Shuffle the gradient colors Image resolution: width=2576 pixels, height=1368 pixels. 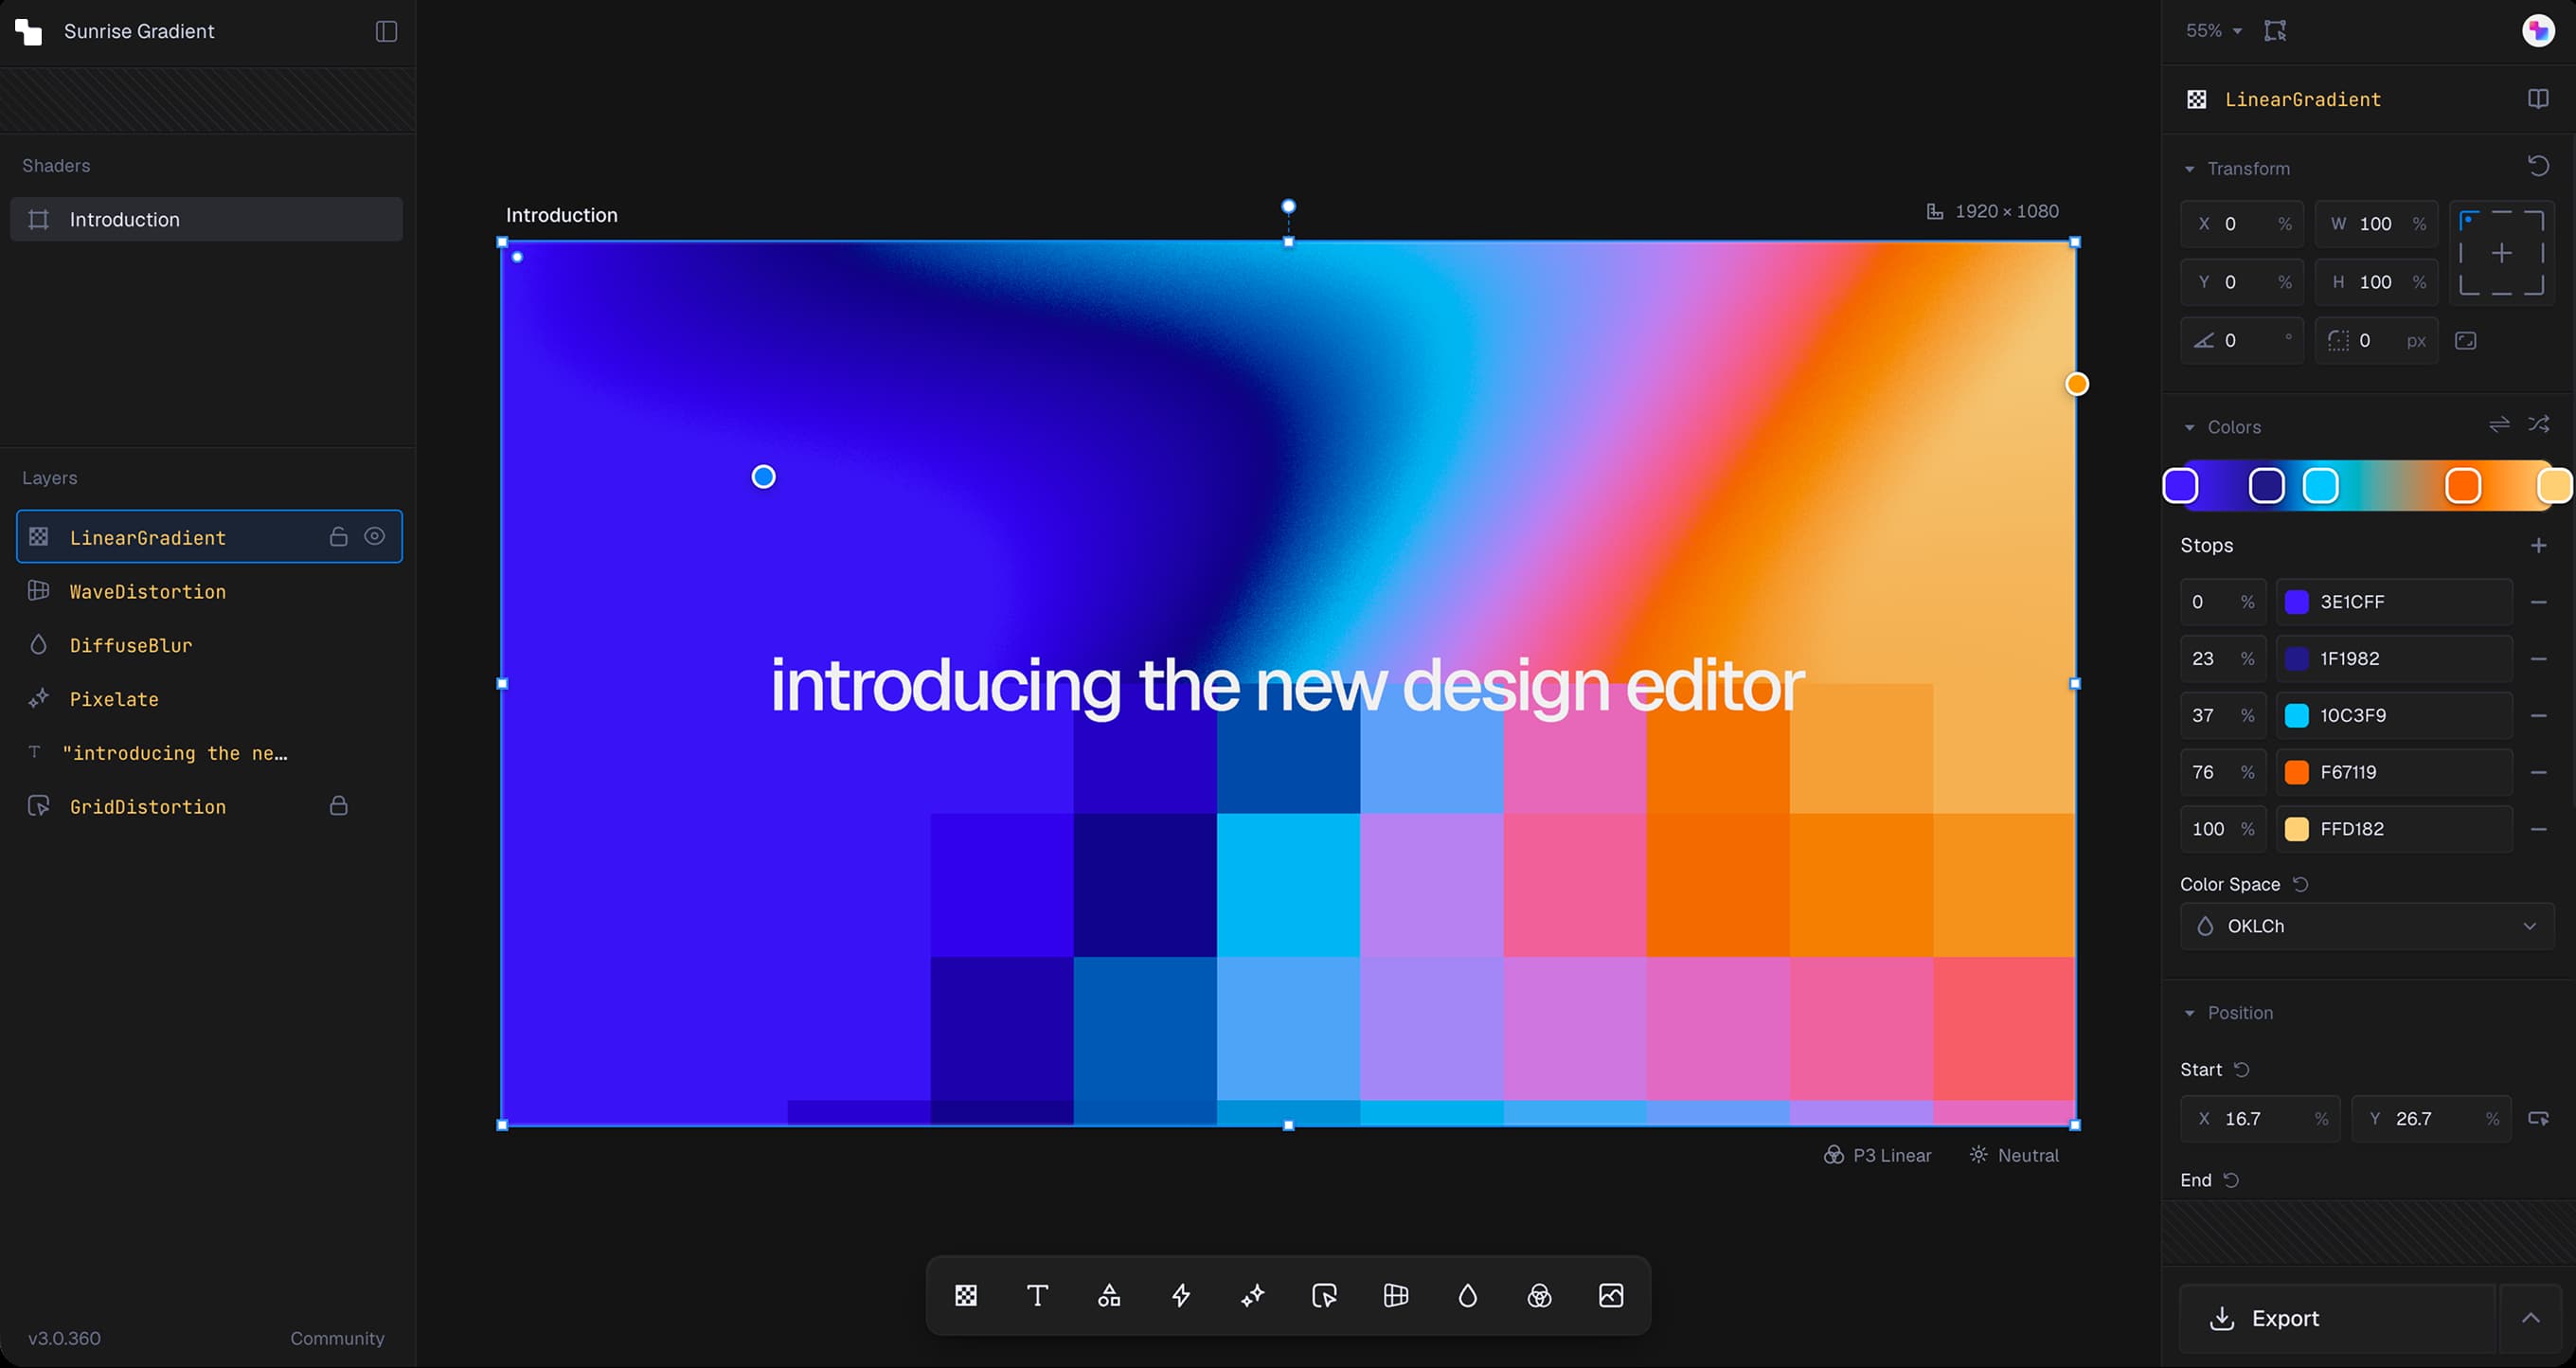point(2538,425)
